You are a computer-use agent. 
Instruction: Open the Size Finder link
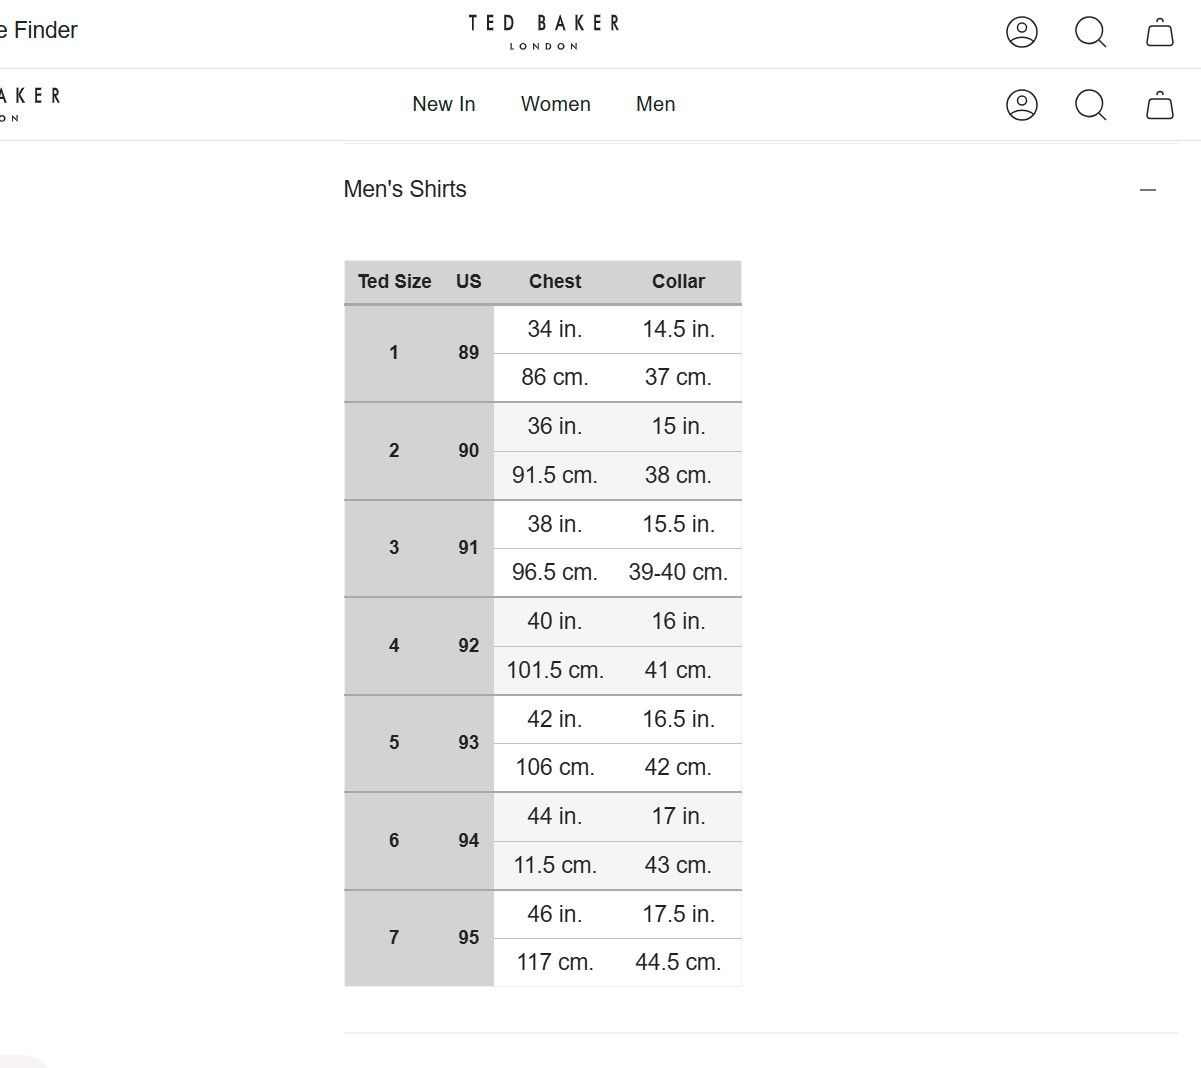[x=38, y=30]
